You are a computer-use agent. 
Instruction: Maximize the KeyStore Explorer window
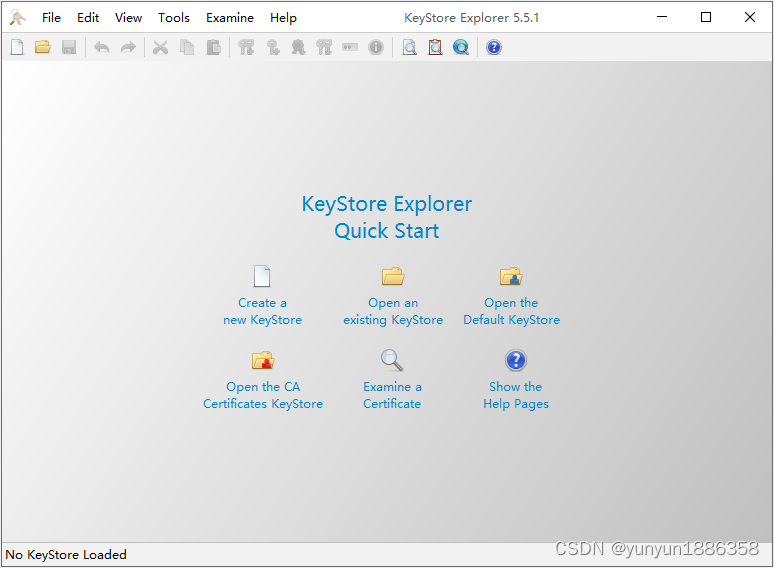706,17
